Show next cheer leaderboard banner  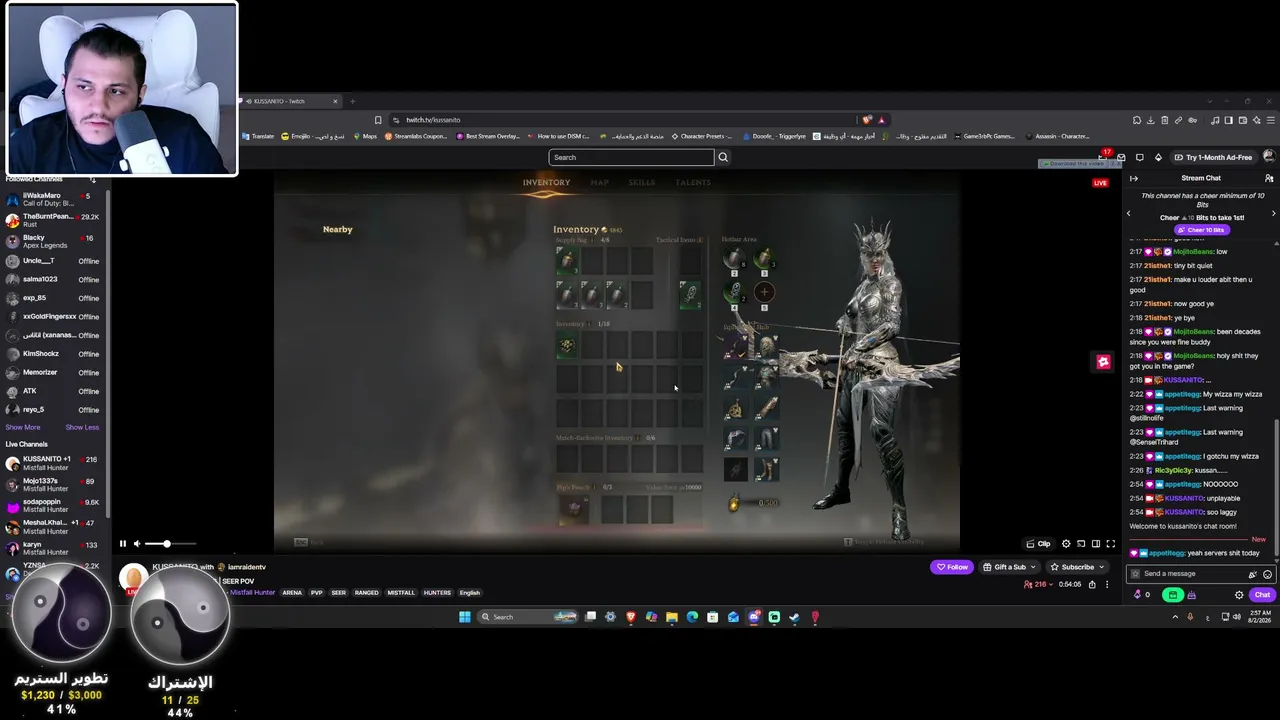point(1273,214)
